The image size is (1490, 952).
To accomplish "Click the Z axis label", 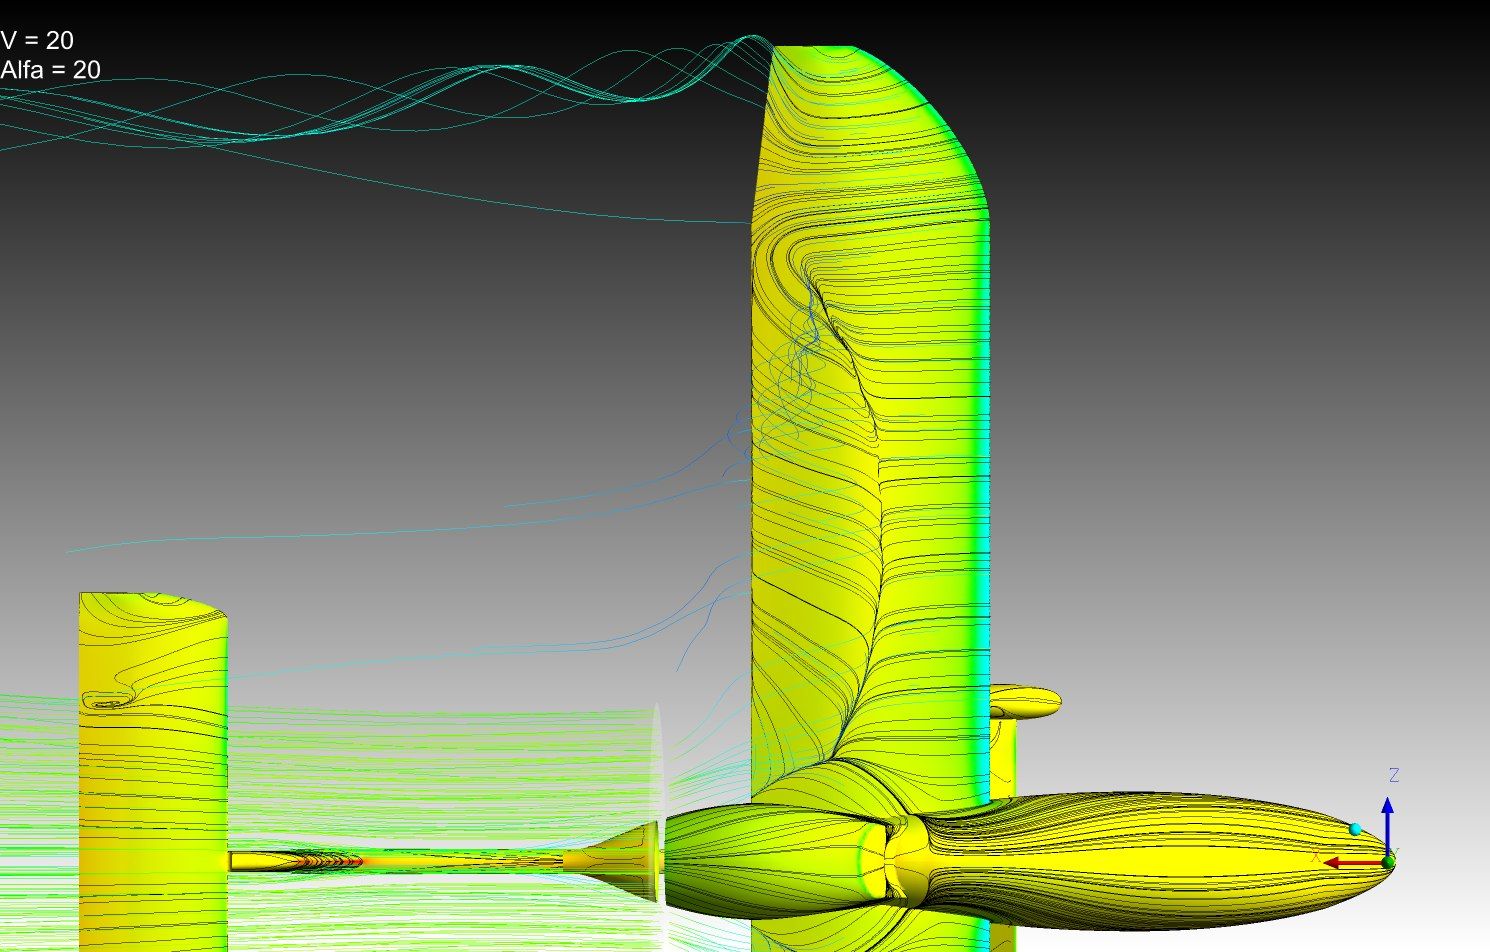I will [x=1394, y=775].
